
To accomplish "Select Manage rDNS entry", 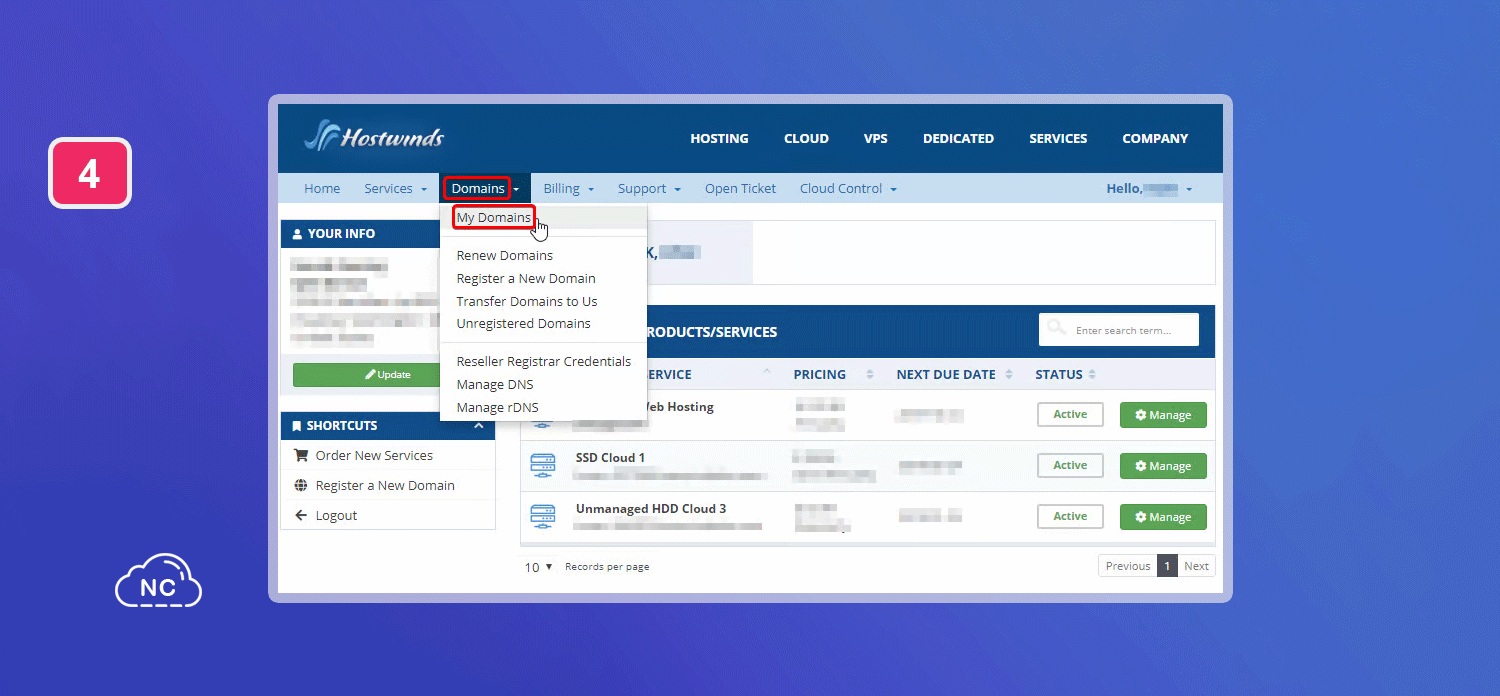I will point(497,407).
